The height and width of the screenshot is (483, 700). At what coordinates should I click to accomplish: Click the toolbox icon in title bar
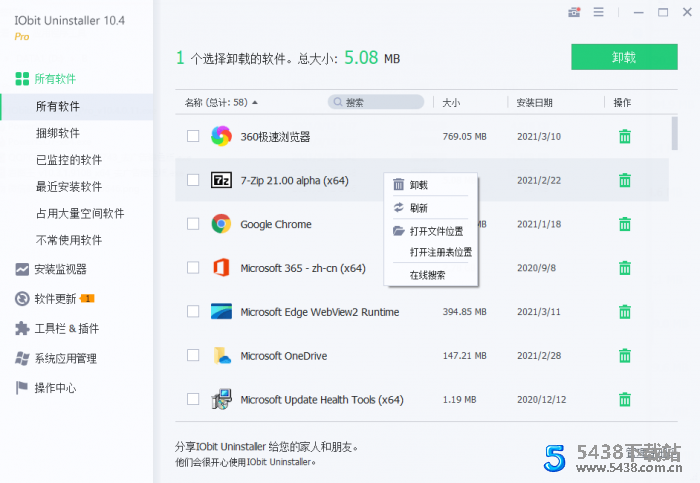(x=574, y=12)
